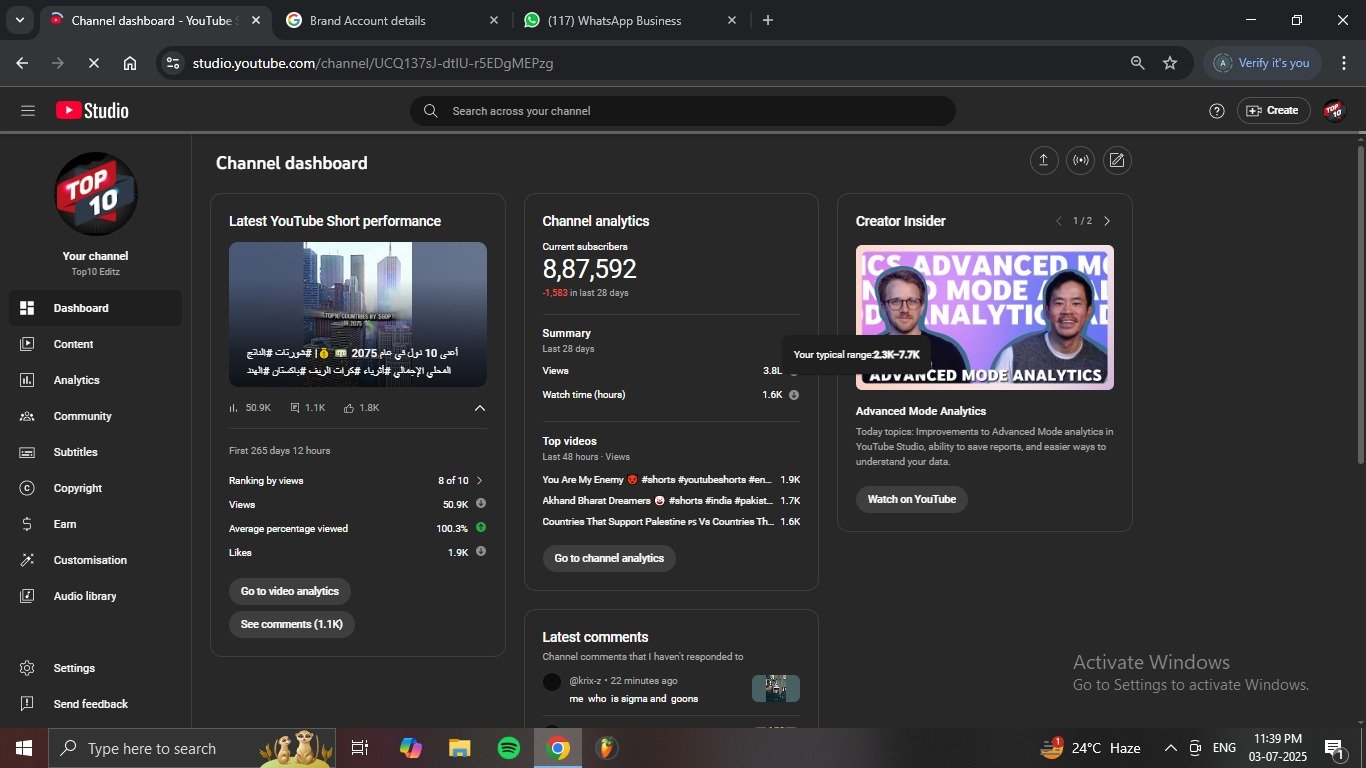
Task: Click the Verify it's you button
Action: [1262, 63]
